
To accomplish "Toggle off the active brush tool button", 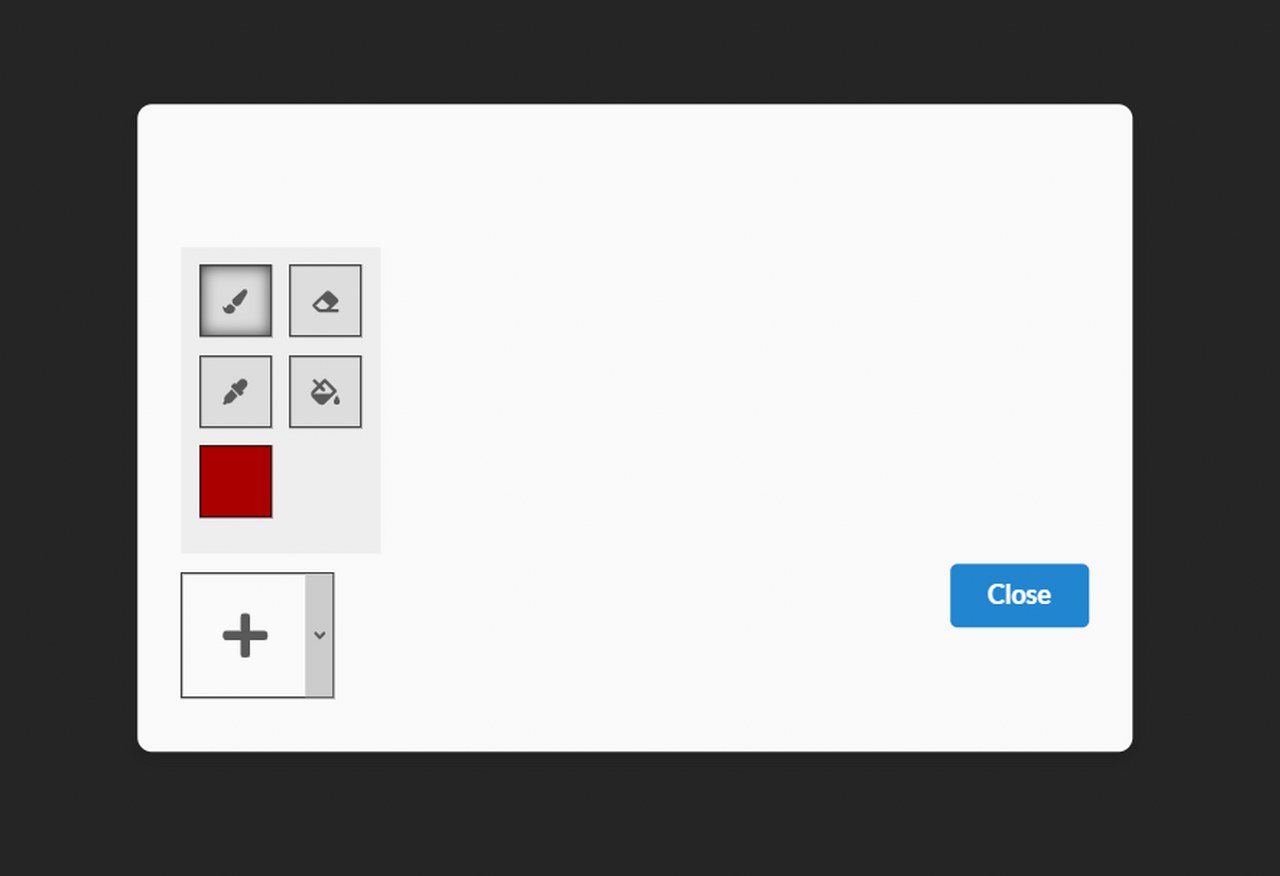I will (x=235, y=300).
